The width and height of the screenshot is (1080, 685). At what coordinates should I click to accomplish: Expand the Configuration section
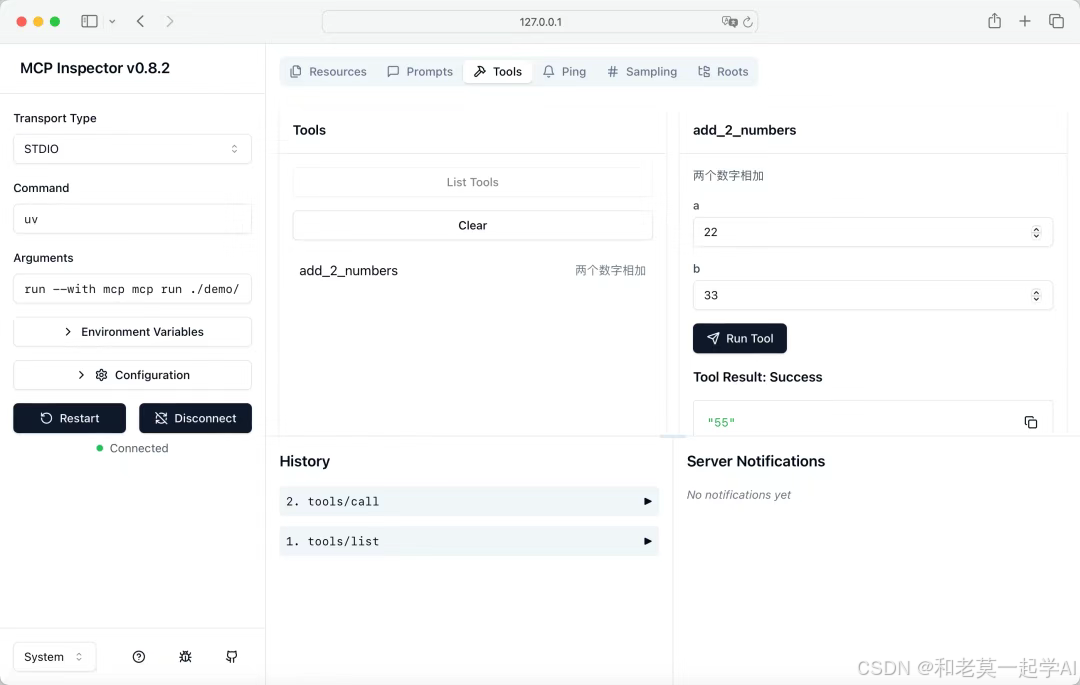click(132, 375)
